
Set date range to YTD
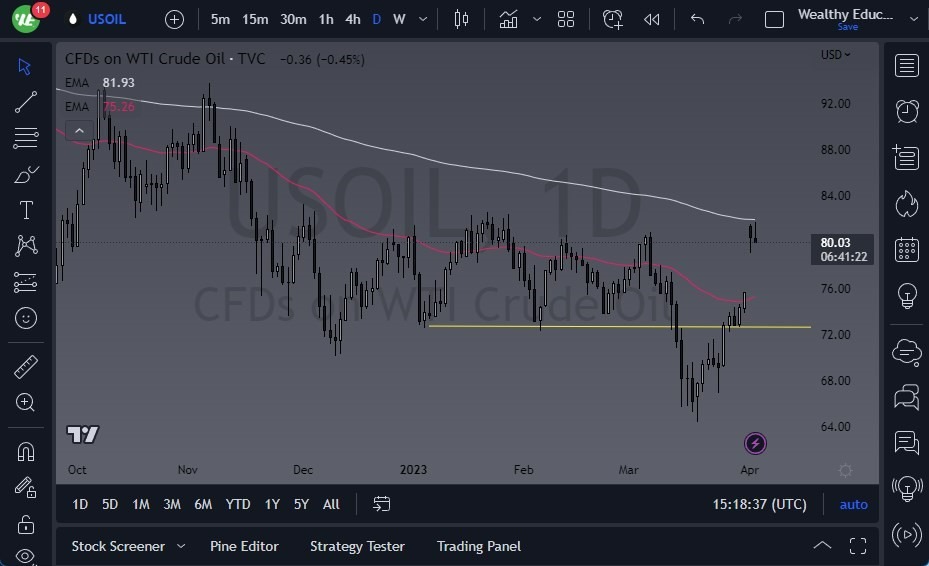(238, 504)
